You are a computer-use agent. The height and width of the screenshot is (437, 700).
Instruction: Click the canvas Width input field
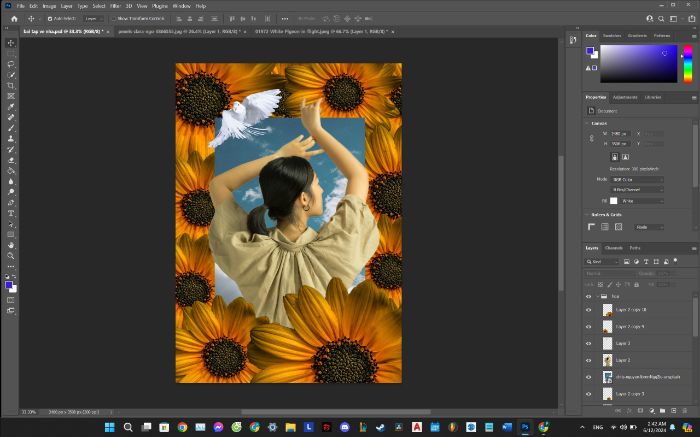[x=620, y=133]
